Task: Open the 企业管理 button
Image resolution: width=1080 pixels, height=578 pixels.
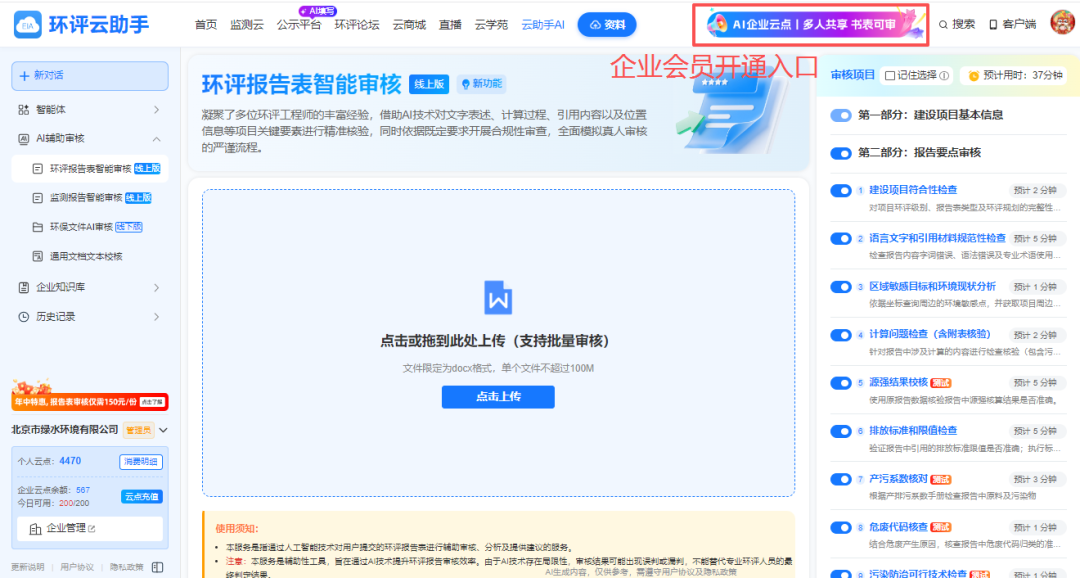Action: tap(90, 529)
